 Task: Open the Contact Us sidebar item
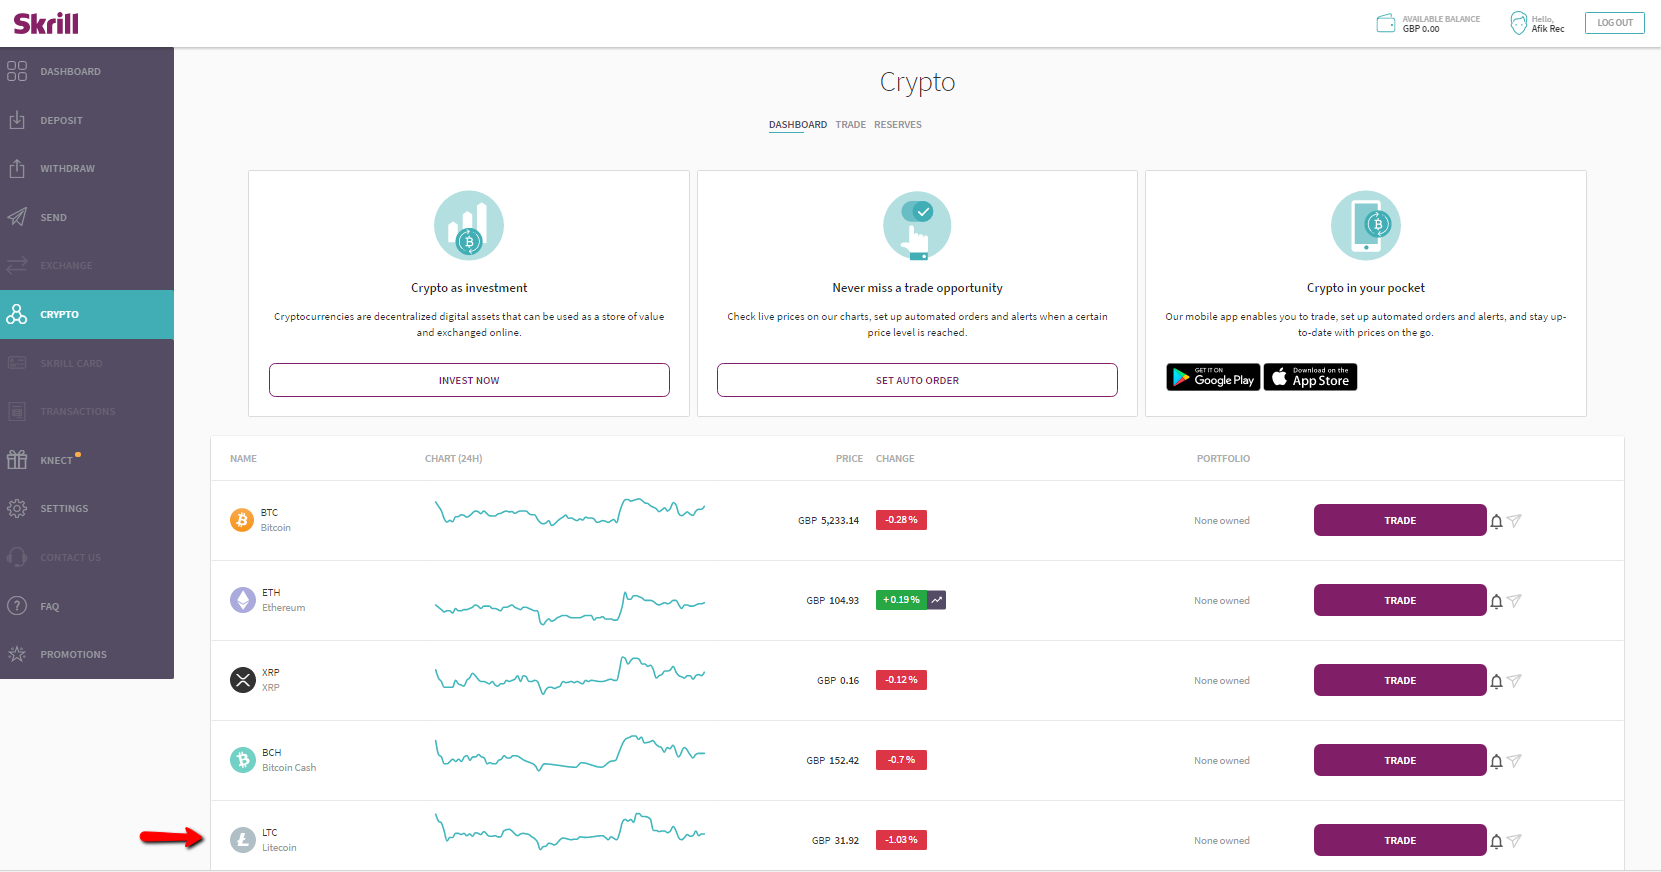(87, 557)
